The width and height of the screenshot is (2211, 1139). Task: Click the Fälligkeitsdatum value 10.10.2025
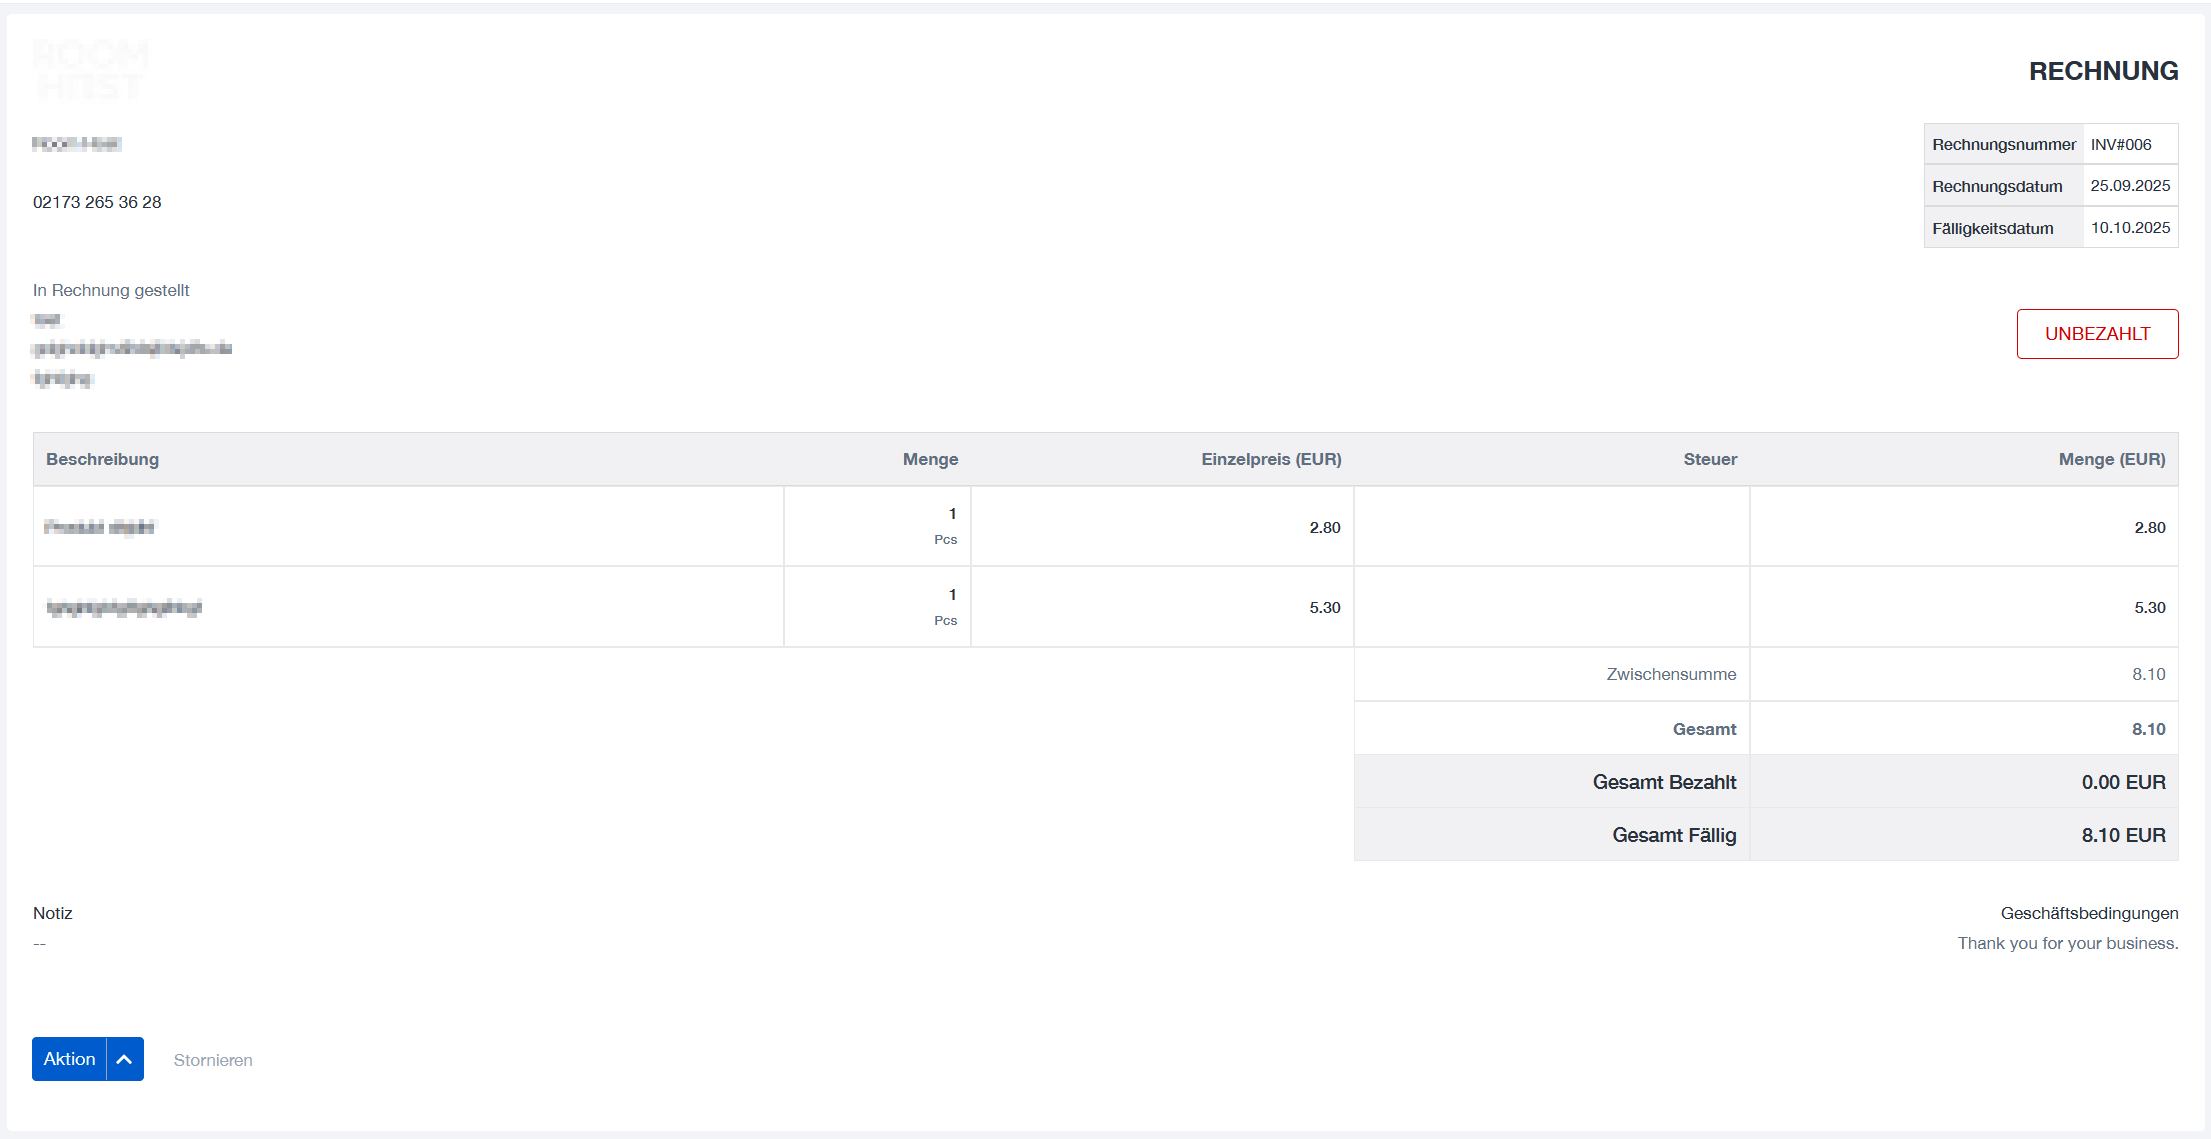[2130, 228]
